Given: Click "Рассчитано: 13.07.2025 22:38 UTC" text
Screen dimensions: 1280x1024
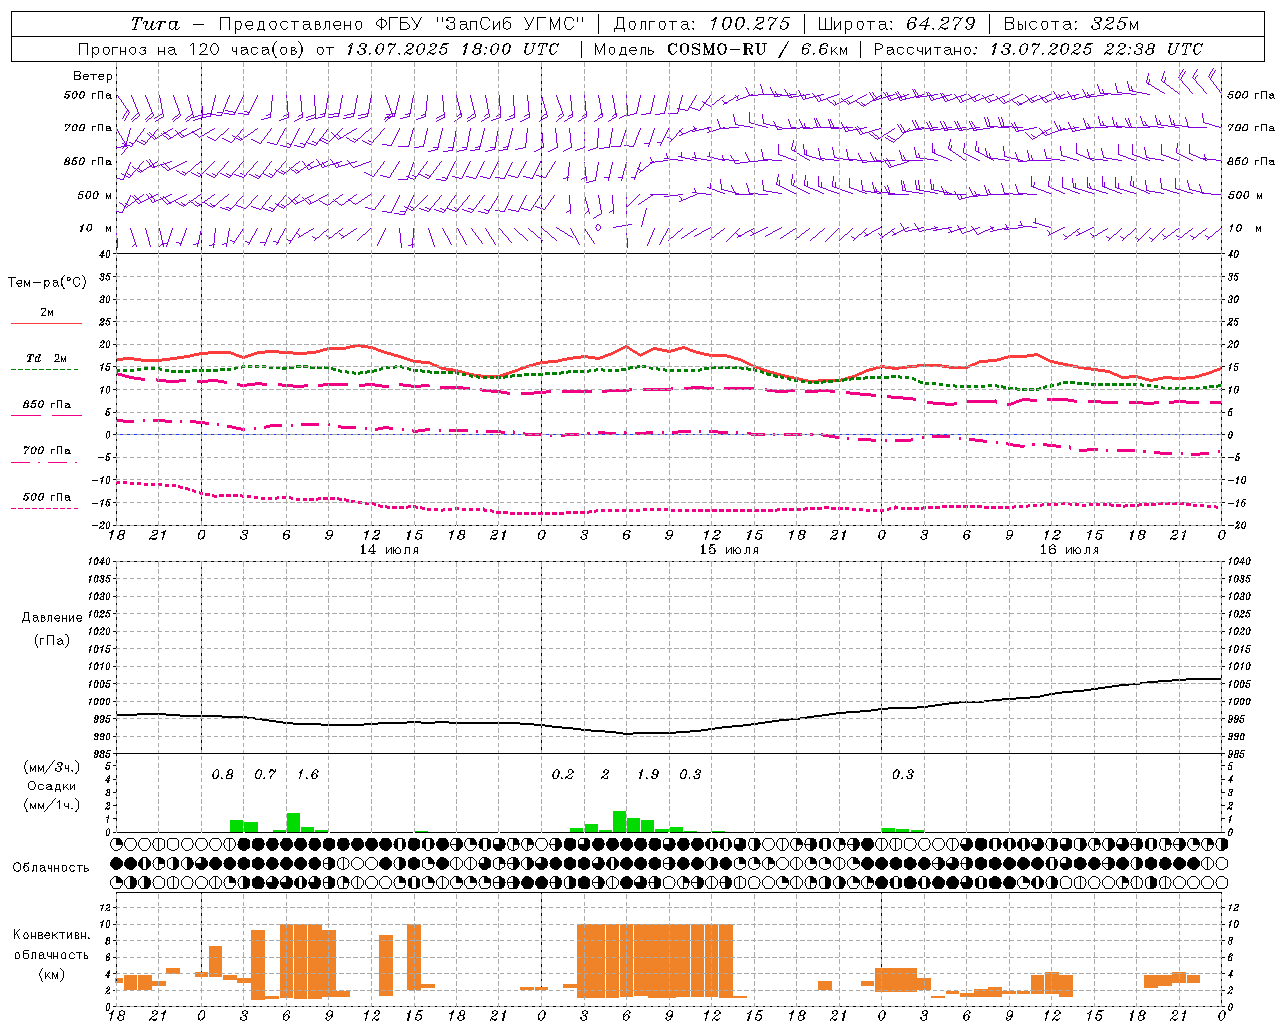Looking at the screenshot, I should 1038,49.
